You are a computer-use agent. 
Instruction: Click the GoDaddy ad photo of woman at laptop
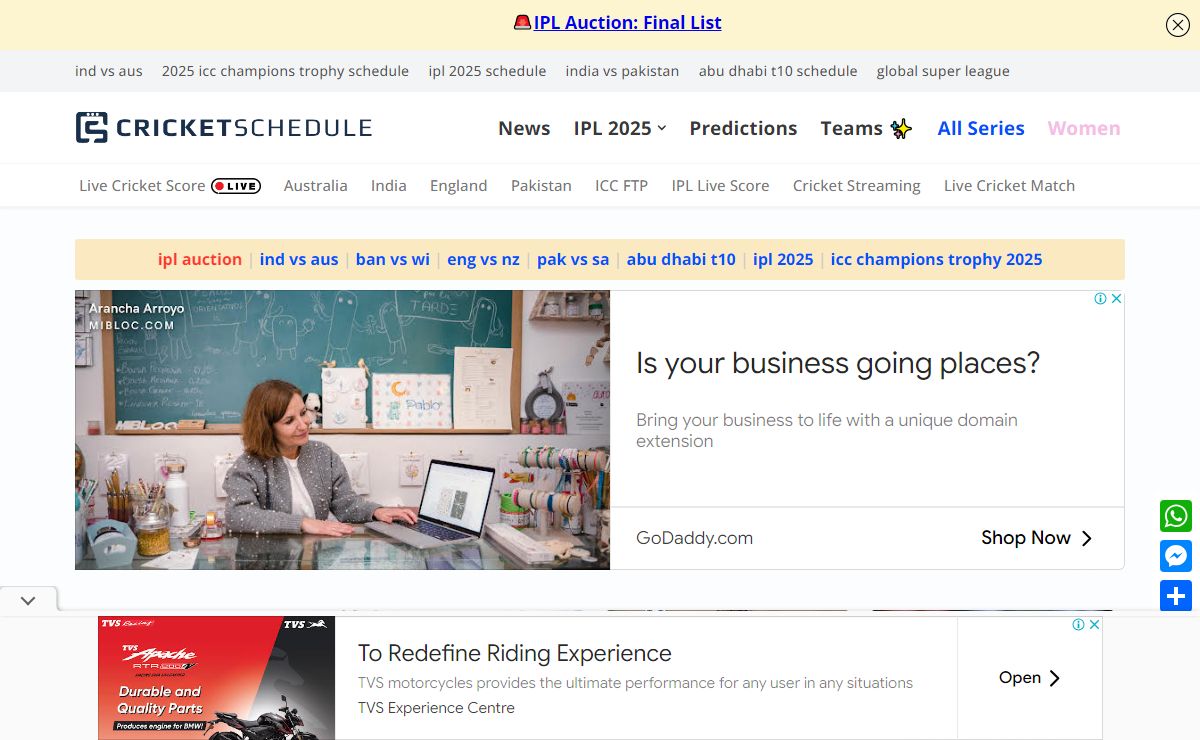point(342,430)
